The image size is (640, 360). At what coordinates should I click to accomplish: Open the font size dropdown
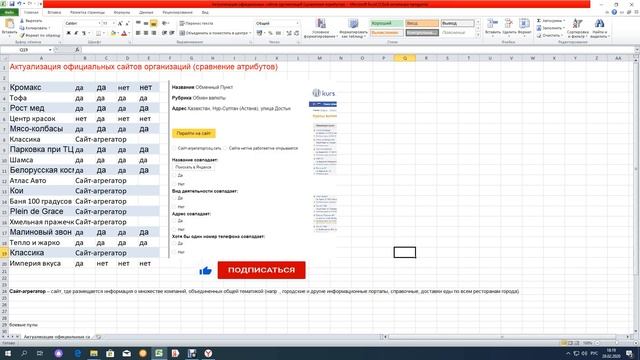click(x=113, y=24)
